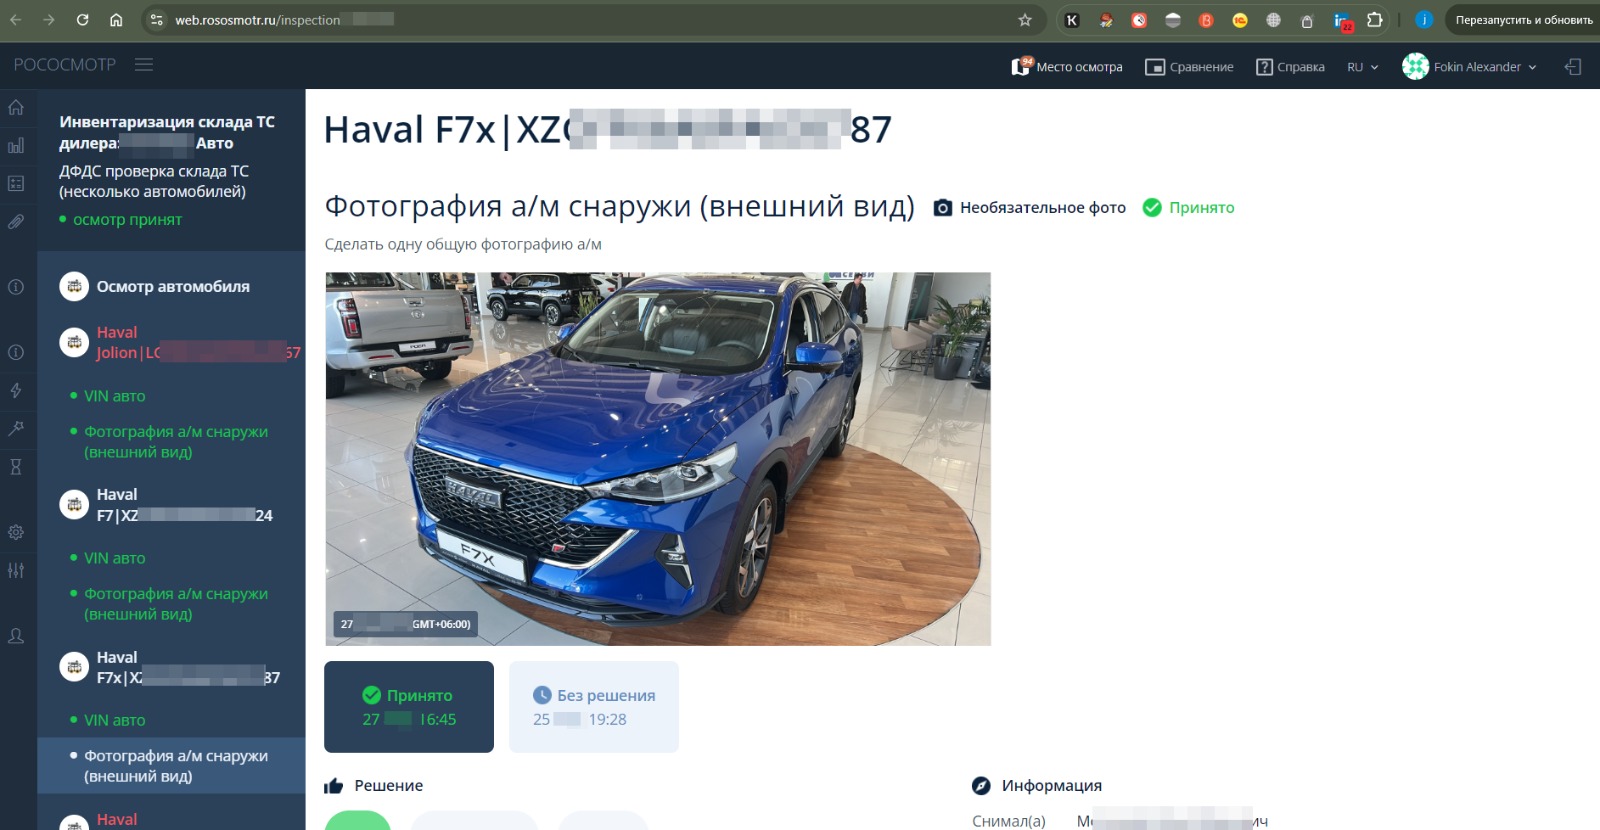
Task: Select Haval F7 vehicle ending 24
Action: (x=167, y=505)
